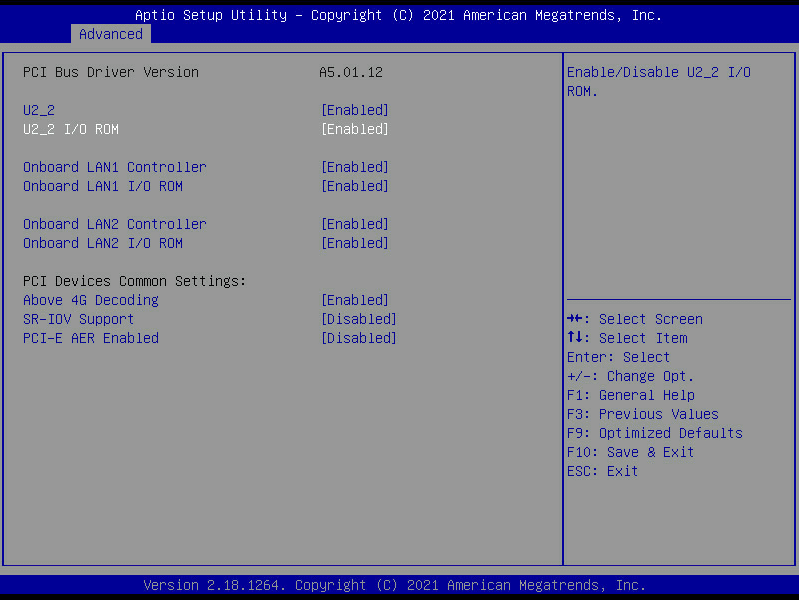Select Onboard LAN1 Controller setting
This screenshot has width=801, height=600.
pos(114,167)
